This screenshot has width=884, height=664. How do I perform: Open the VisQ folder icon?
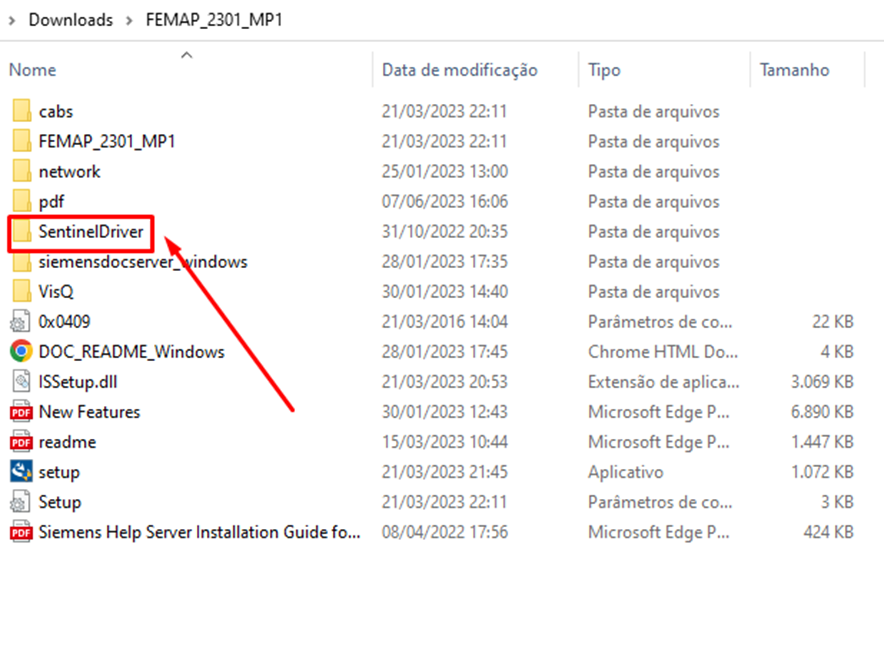tap(21, 291)
